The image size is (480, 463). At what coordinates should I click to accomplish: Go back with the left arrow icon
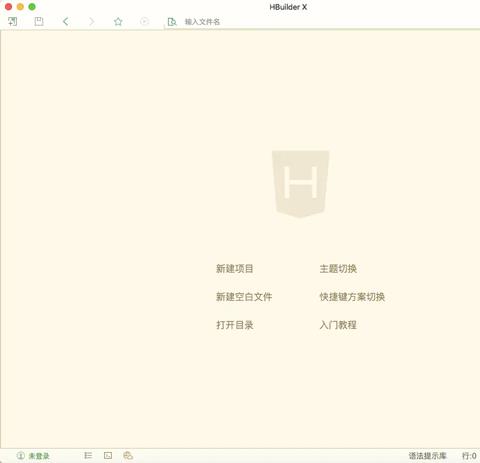pos(65,22)
